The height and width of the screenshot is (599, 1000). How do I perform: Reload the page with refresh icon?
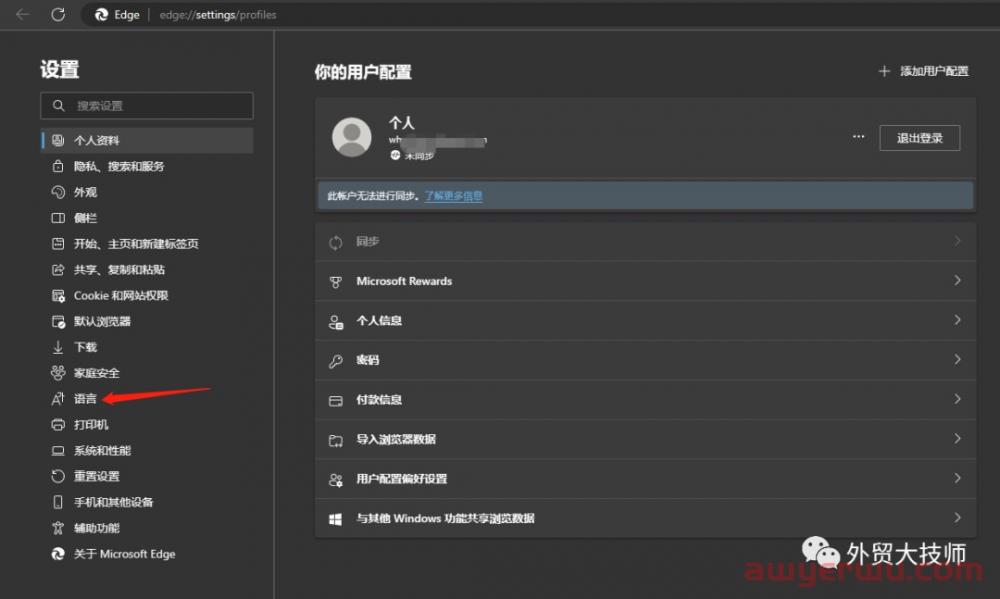(x=58, y=14)
